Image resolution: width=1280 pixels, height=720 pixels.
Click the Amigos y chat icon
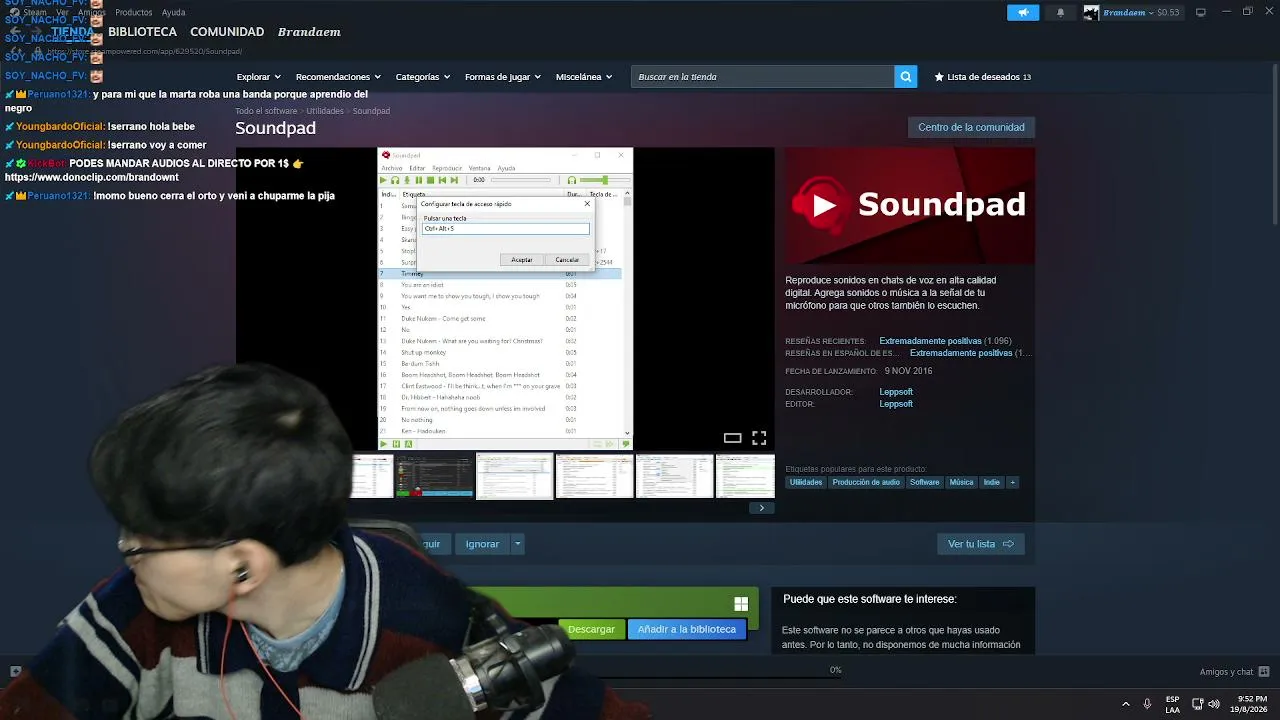[x=1264, y=672]
